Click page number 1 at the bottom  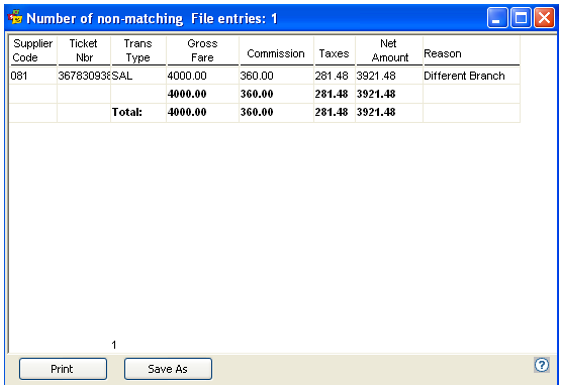pyautogui.click(x=114, y=345)
